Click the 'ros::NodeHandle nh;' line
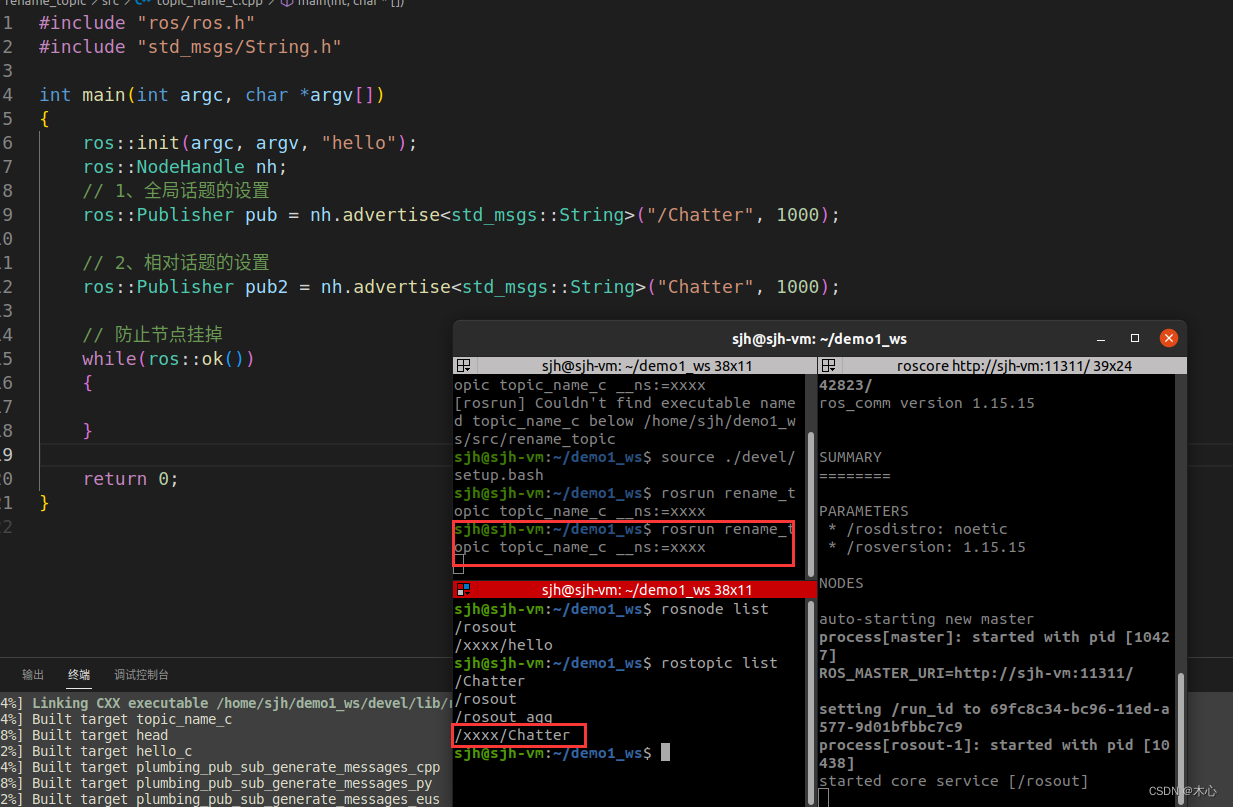 185,166
